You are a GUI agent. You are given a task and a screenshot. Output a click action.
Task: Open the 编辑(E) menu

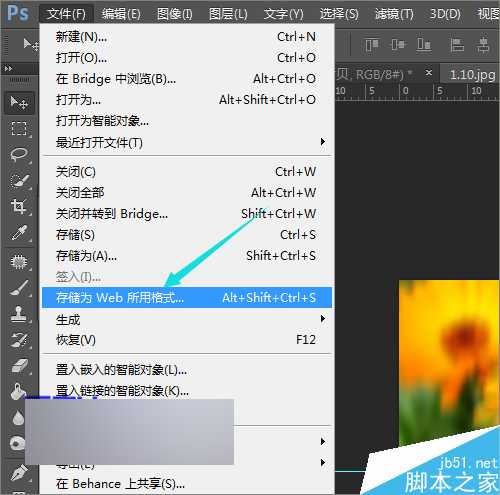point(121,14)
